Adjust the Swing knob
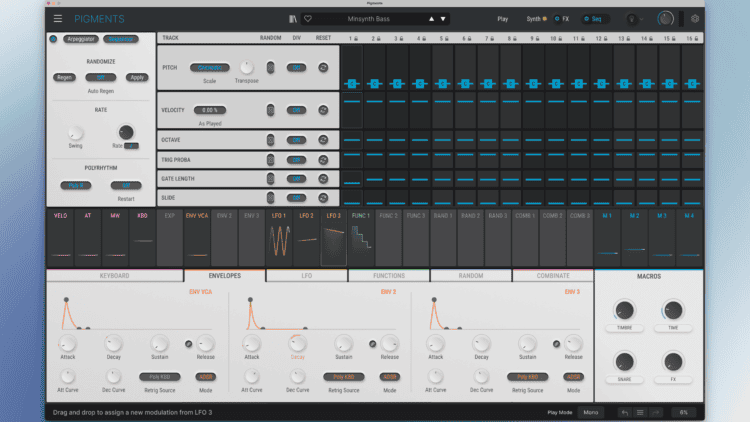The height and width of the screenshot is (422, 750). coord(75,133)
